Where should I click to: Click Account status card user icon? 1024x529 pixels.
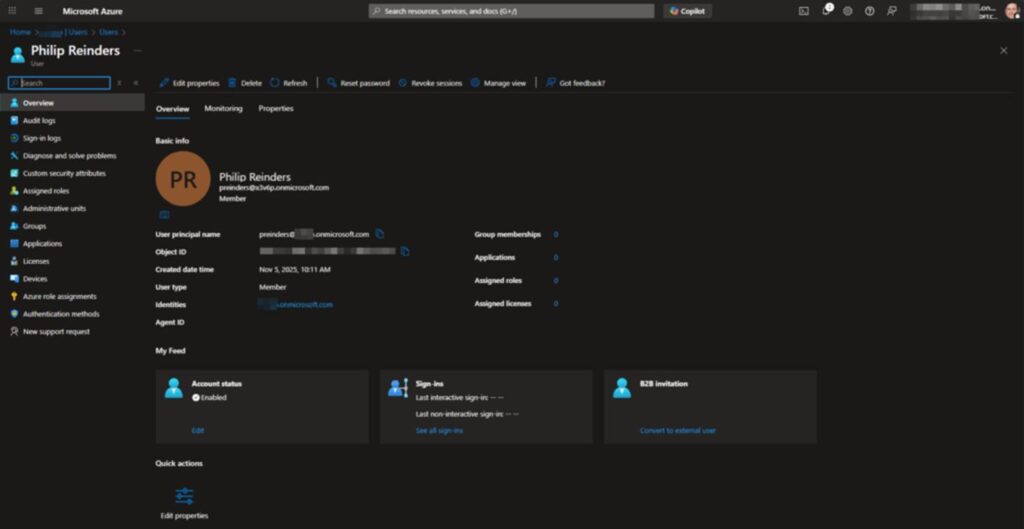pos(174,388)
